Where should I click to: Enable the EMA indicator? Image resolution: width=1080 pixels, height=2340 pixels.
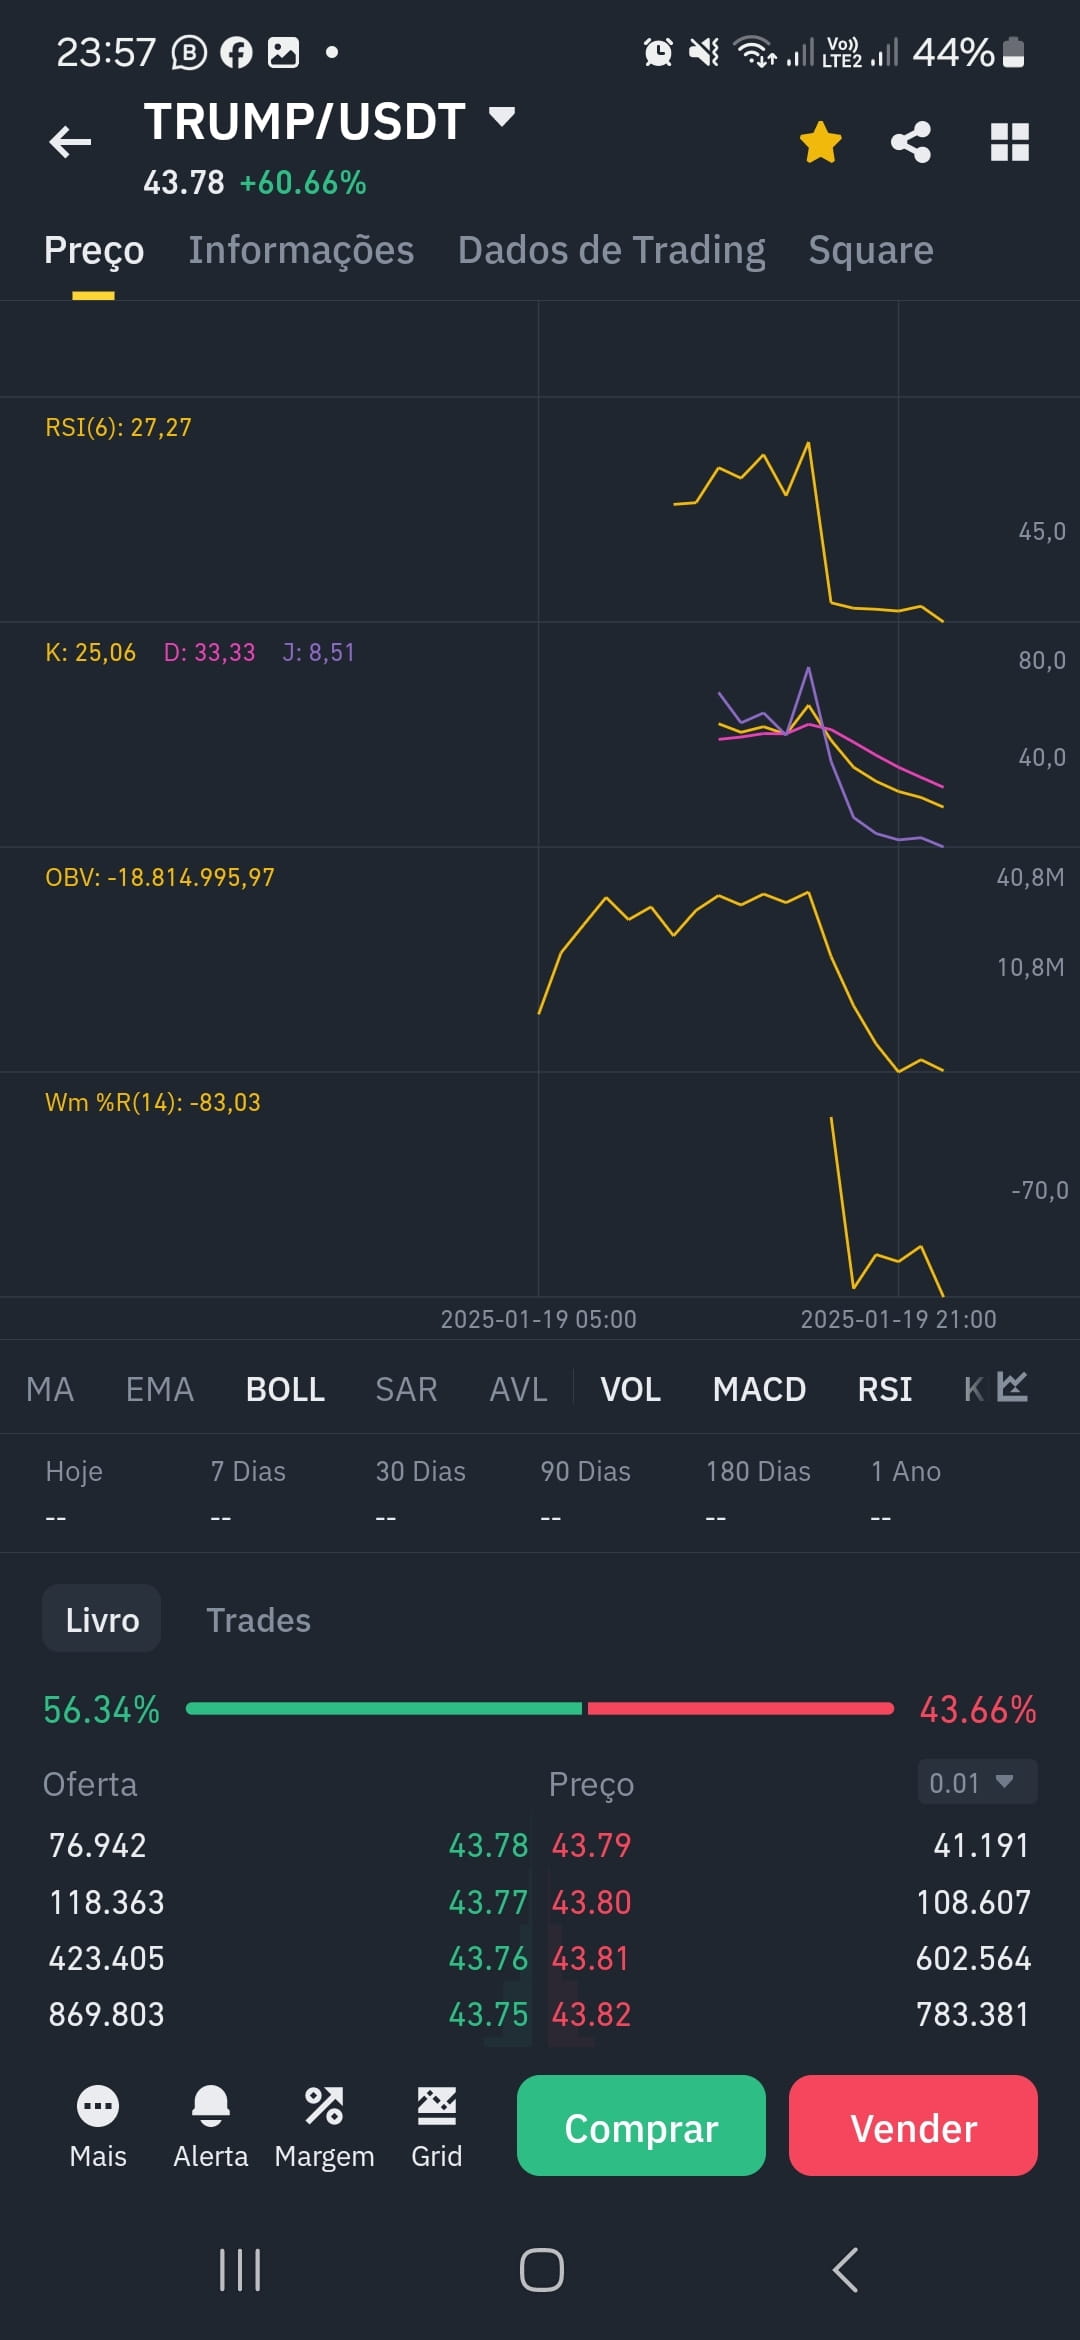[x=159, y=1389]
